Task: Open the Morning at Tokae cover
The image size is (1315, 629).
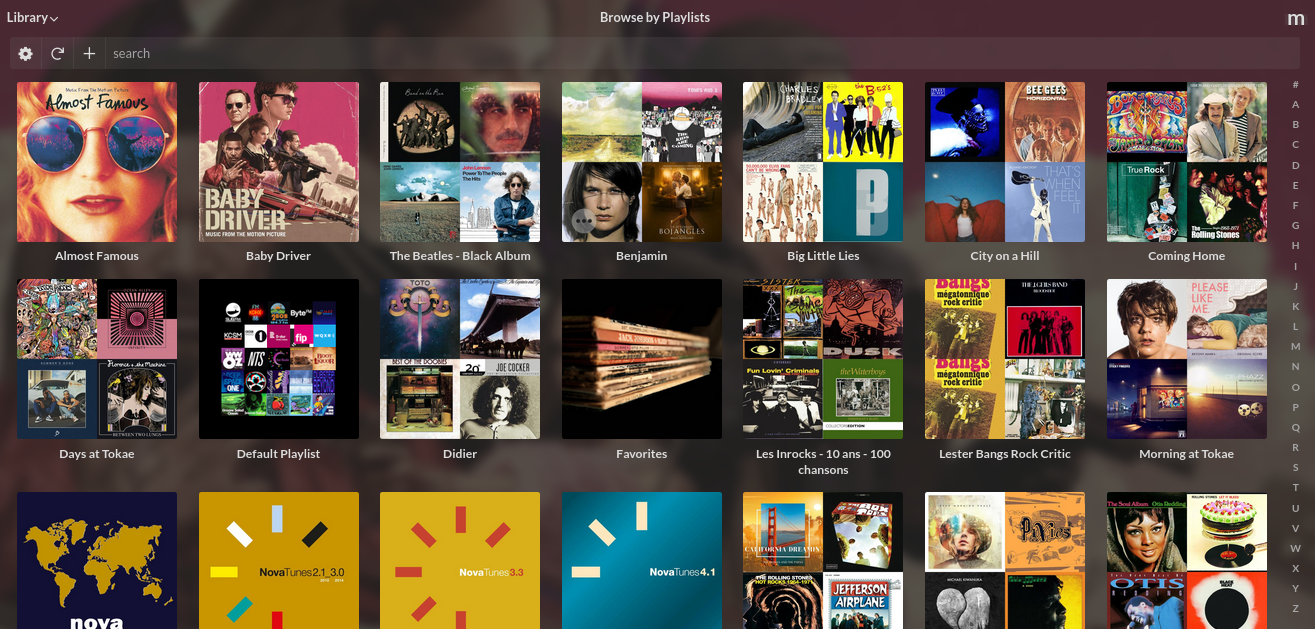Action: 1187,359
